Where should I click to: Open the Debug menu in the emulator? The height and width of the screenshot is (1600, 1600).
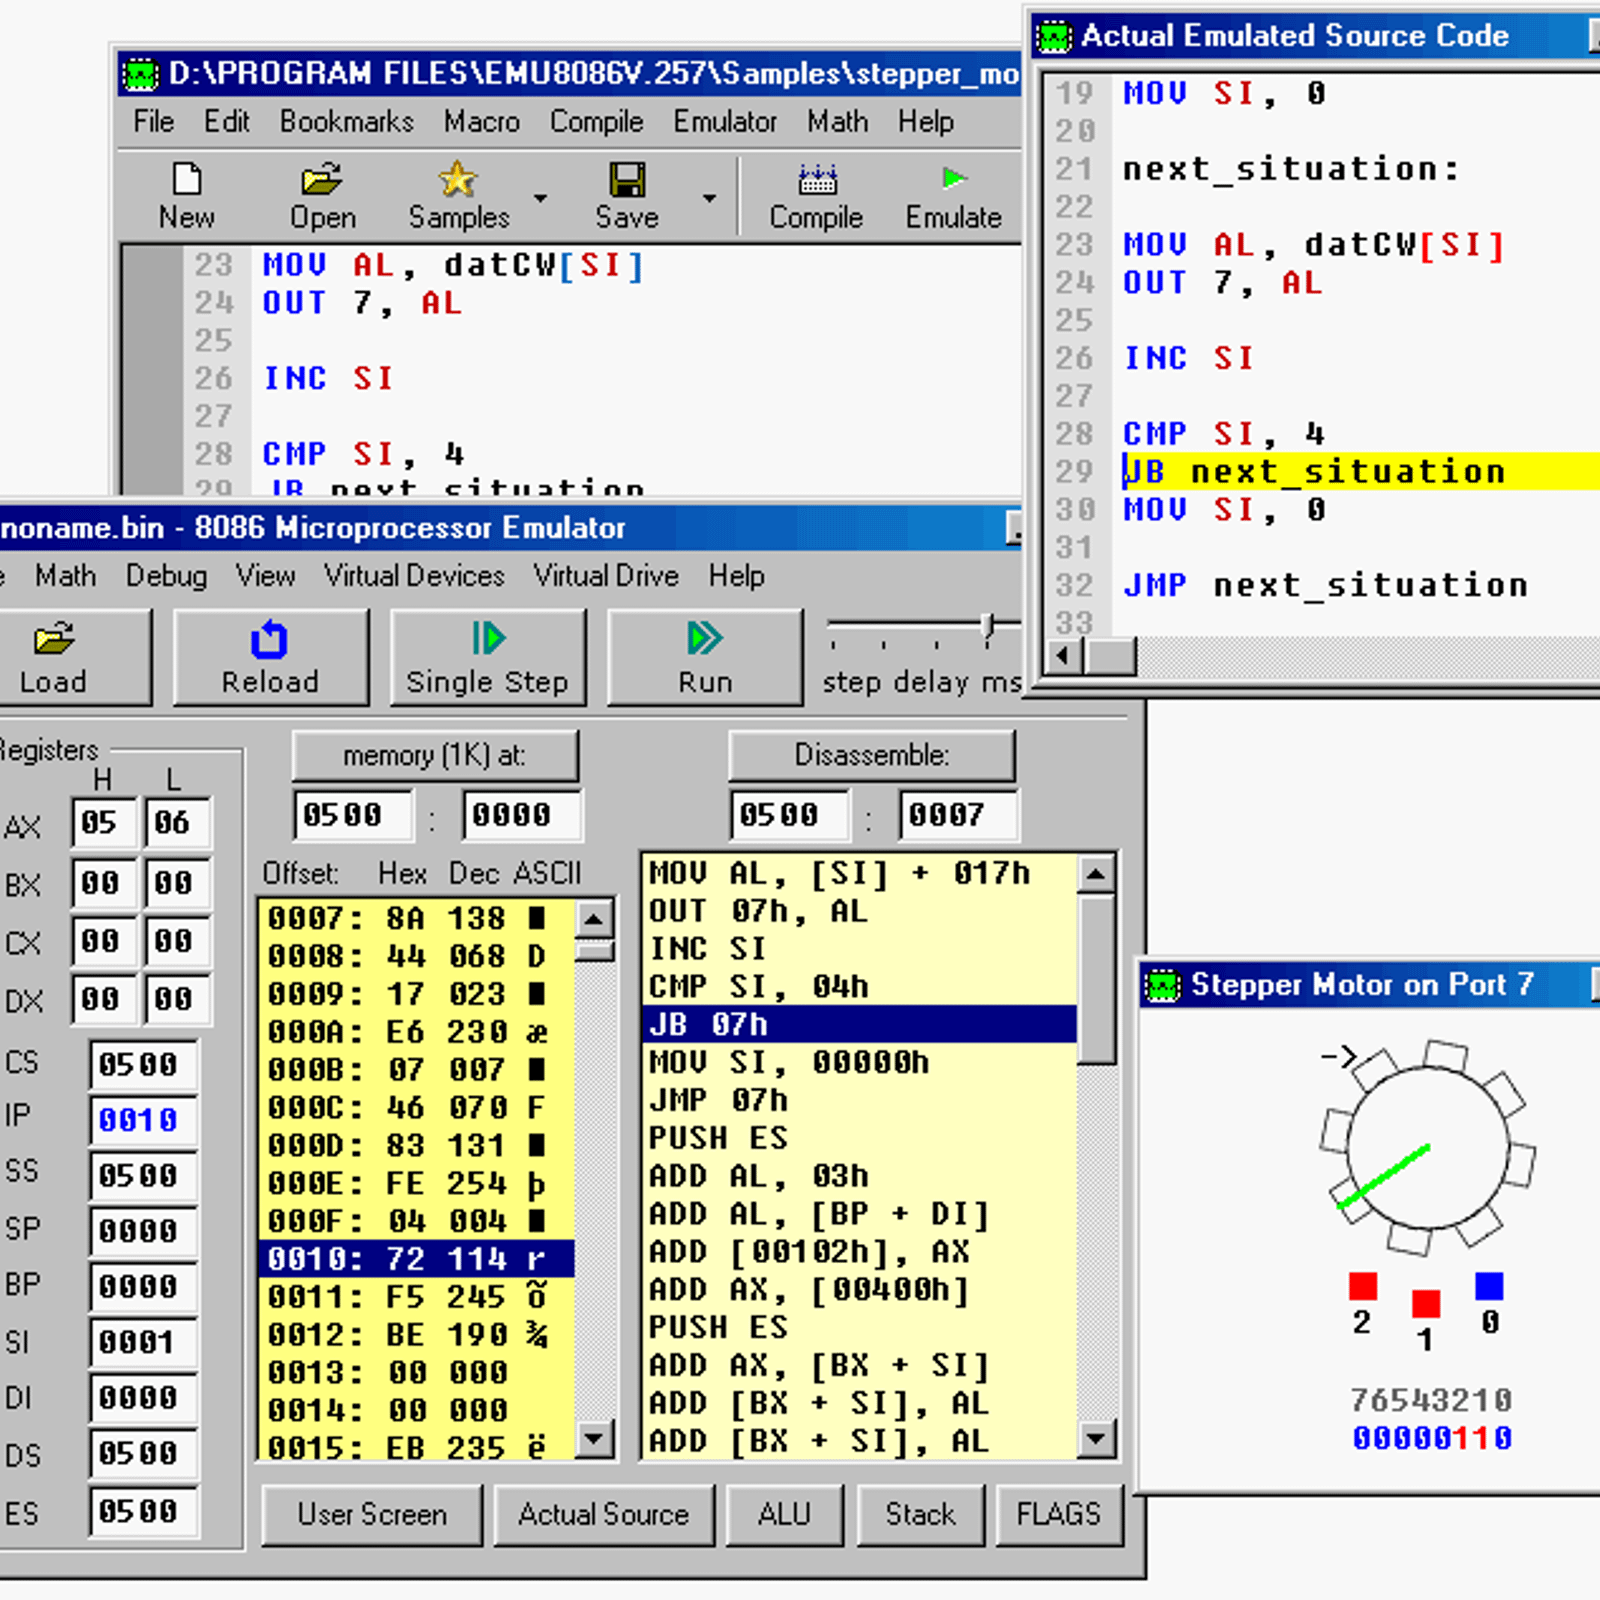pos(166,576)
